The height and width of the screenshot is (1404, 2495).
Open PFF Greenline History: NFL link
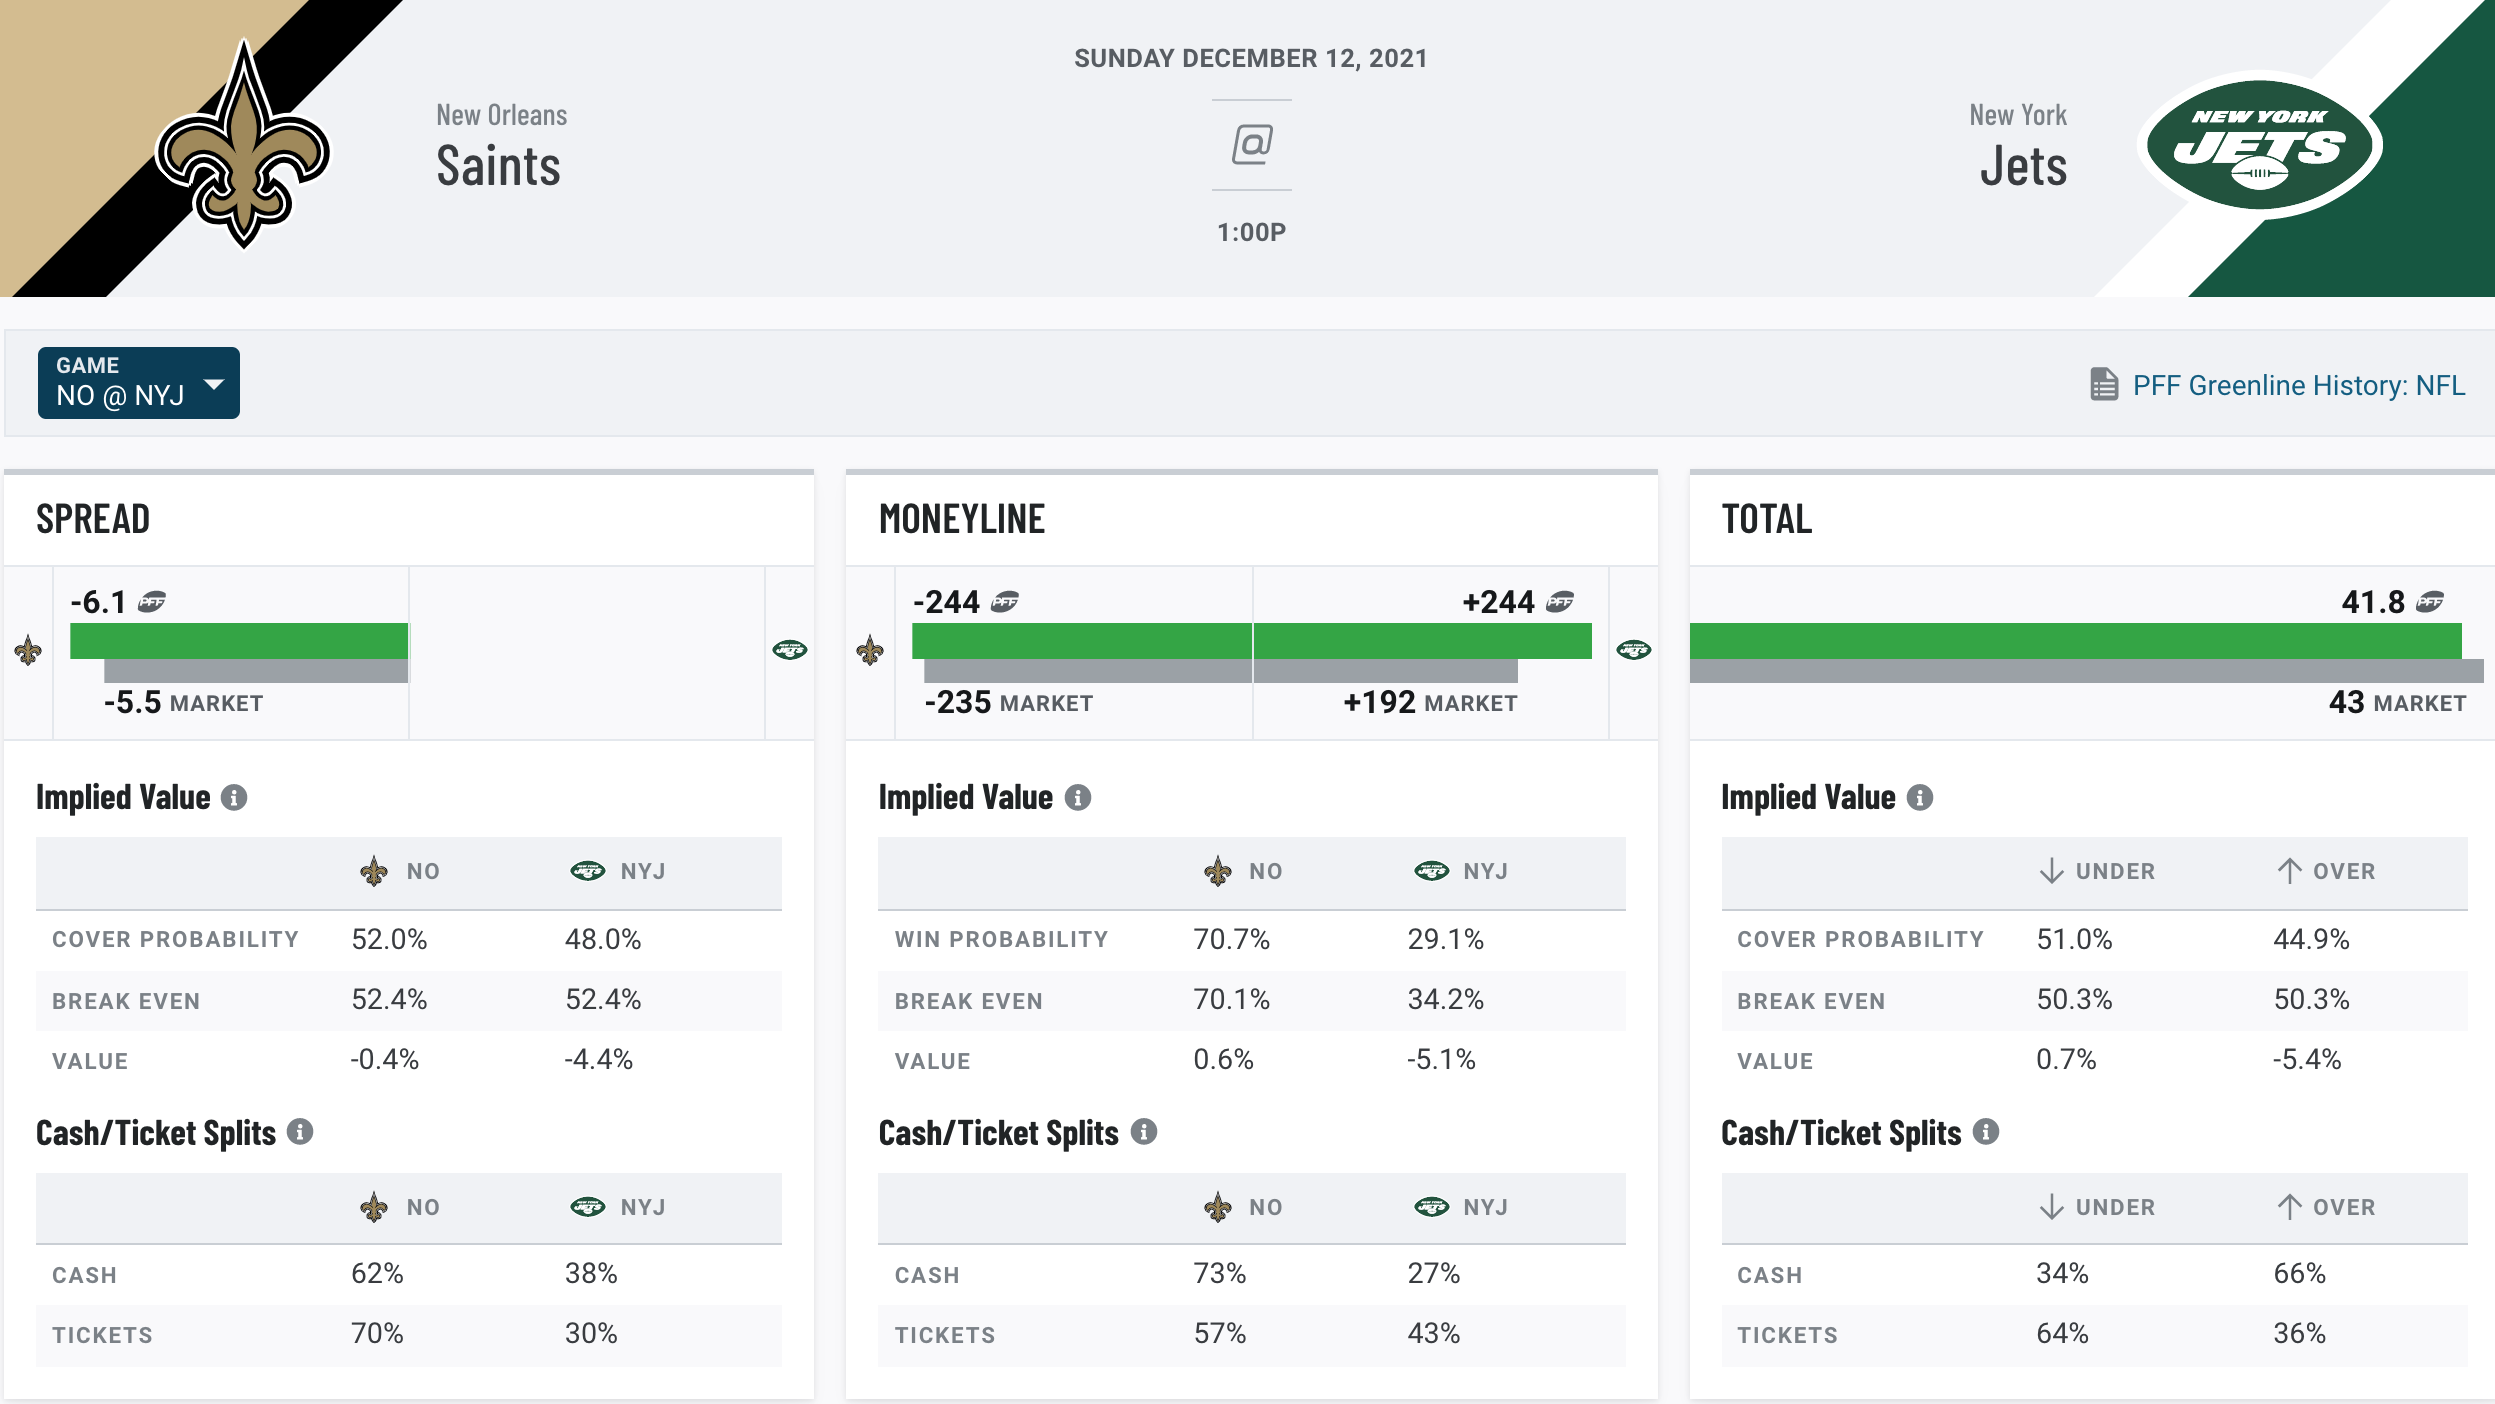tap(2298, 385)
